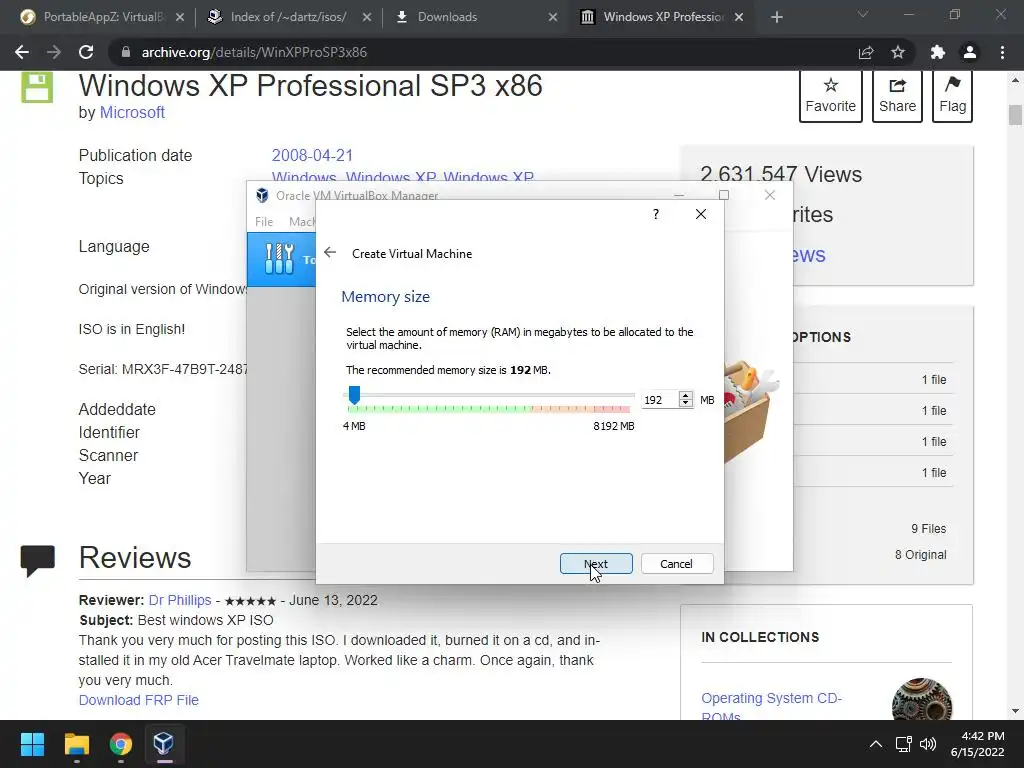1024x768 pixels.
Task: Open the Windows Start menu
Action: pos(33,744)
